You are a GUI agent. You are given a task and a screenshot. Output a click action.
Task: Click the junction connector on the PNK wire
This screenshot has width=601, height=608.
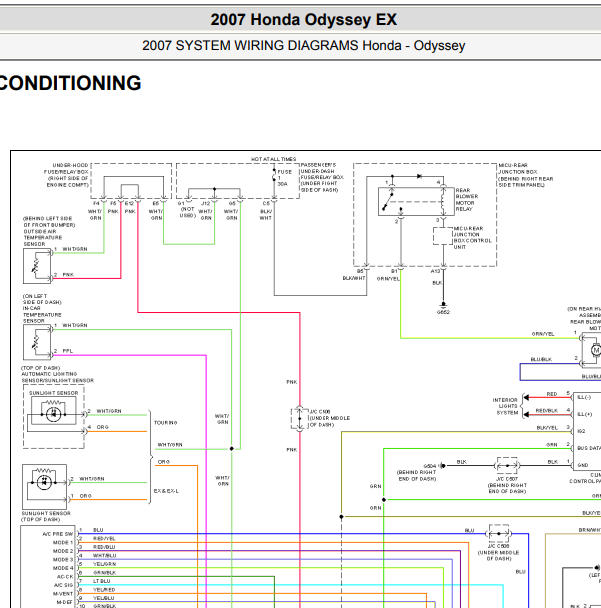[x=299, y=418]
